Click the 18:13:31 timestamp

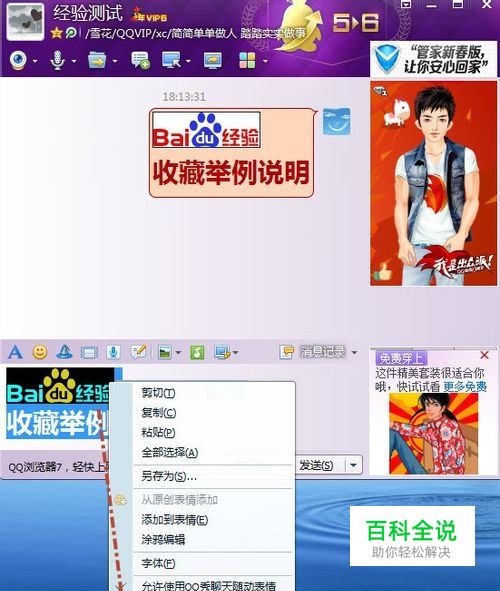184,97
